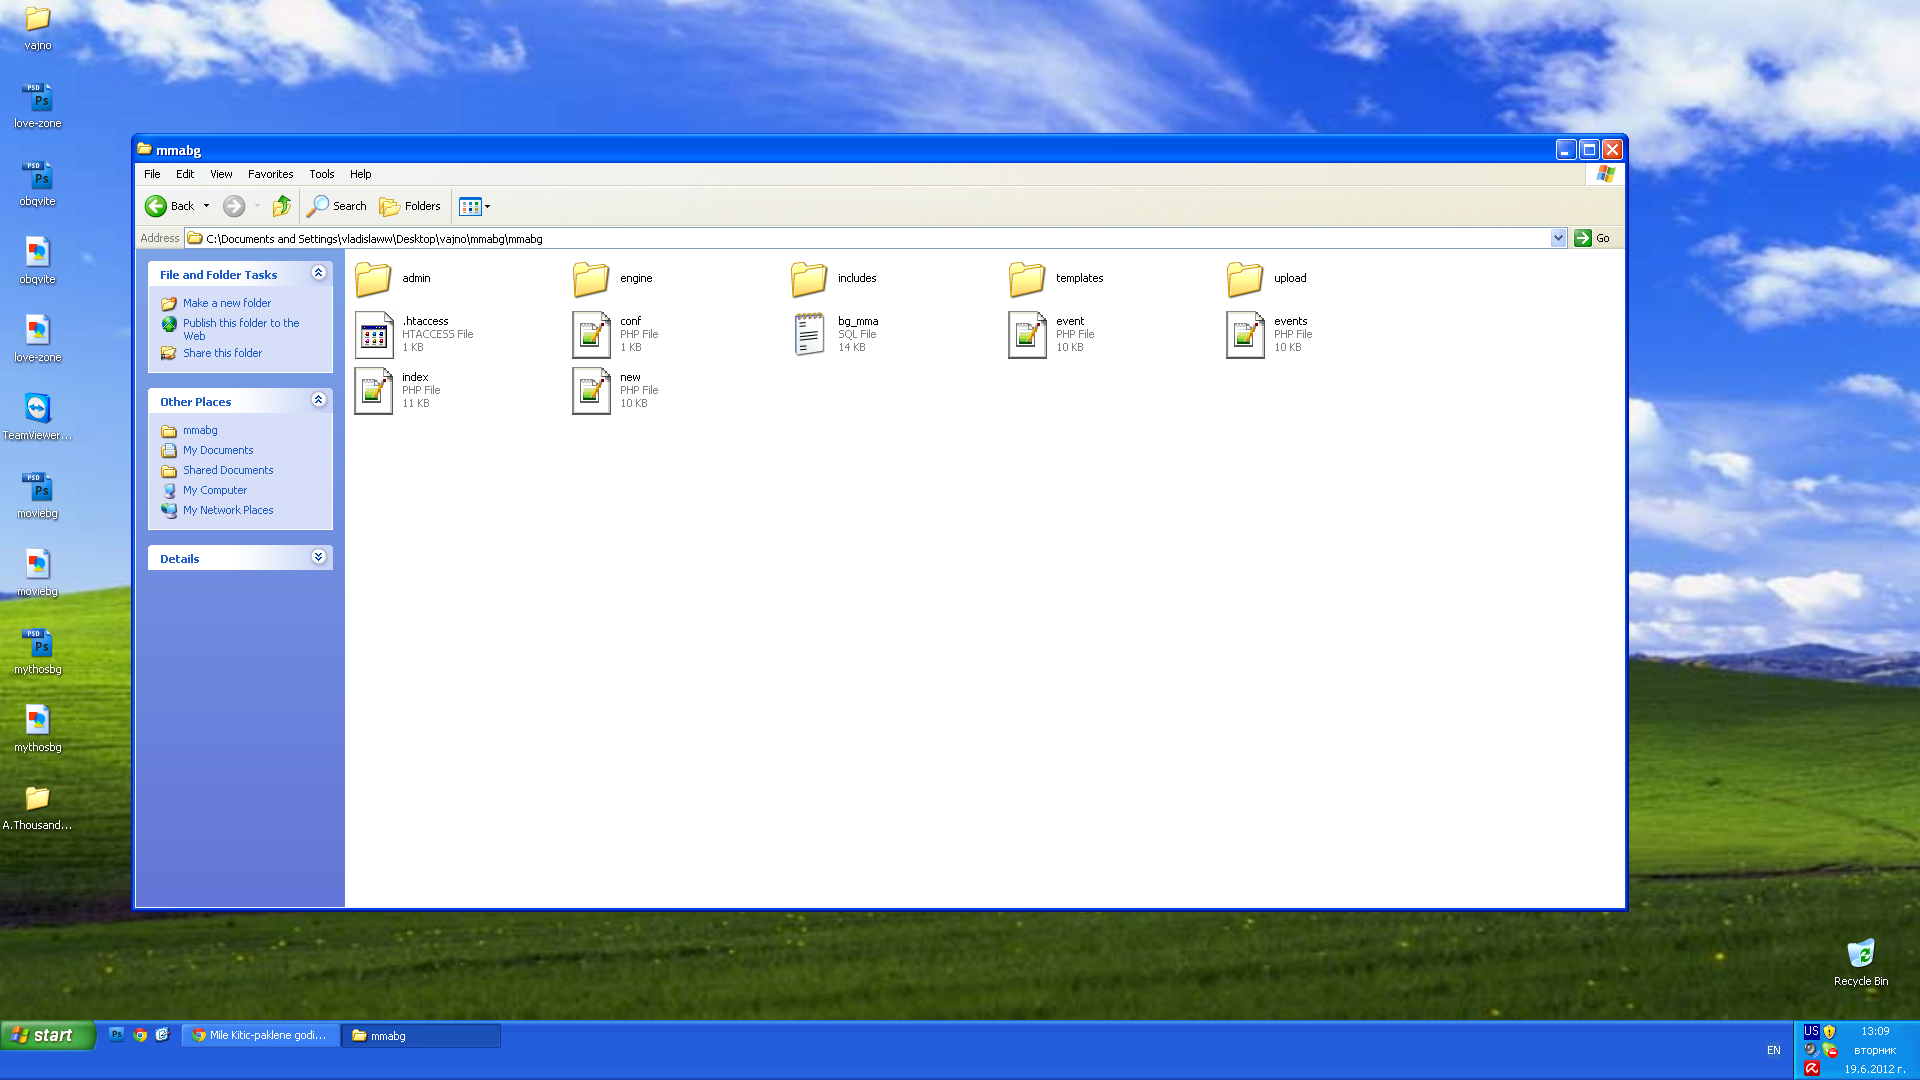This screenshot has height=1080, width=1920.
Task: Click the red antivirus tray icon
Action: pyautogui.click(x=1811, y=1069)
